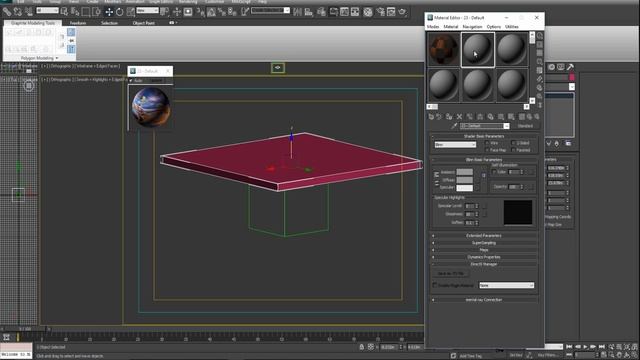Screen dimensions: 640x360
Task: Click the Align tool in main toolbar
Action: pyautogui.click(x=309, y=12)
